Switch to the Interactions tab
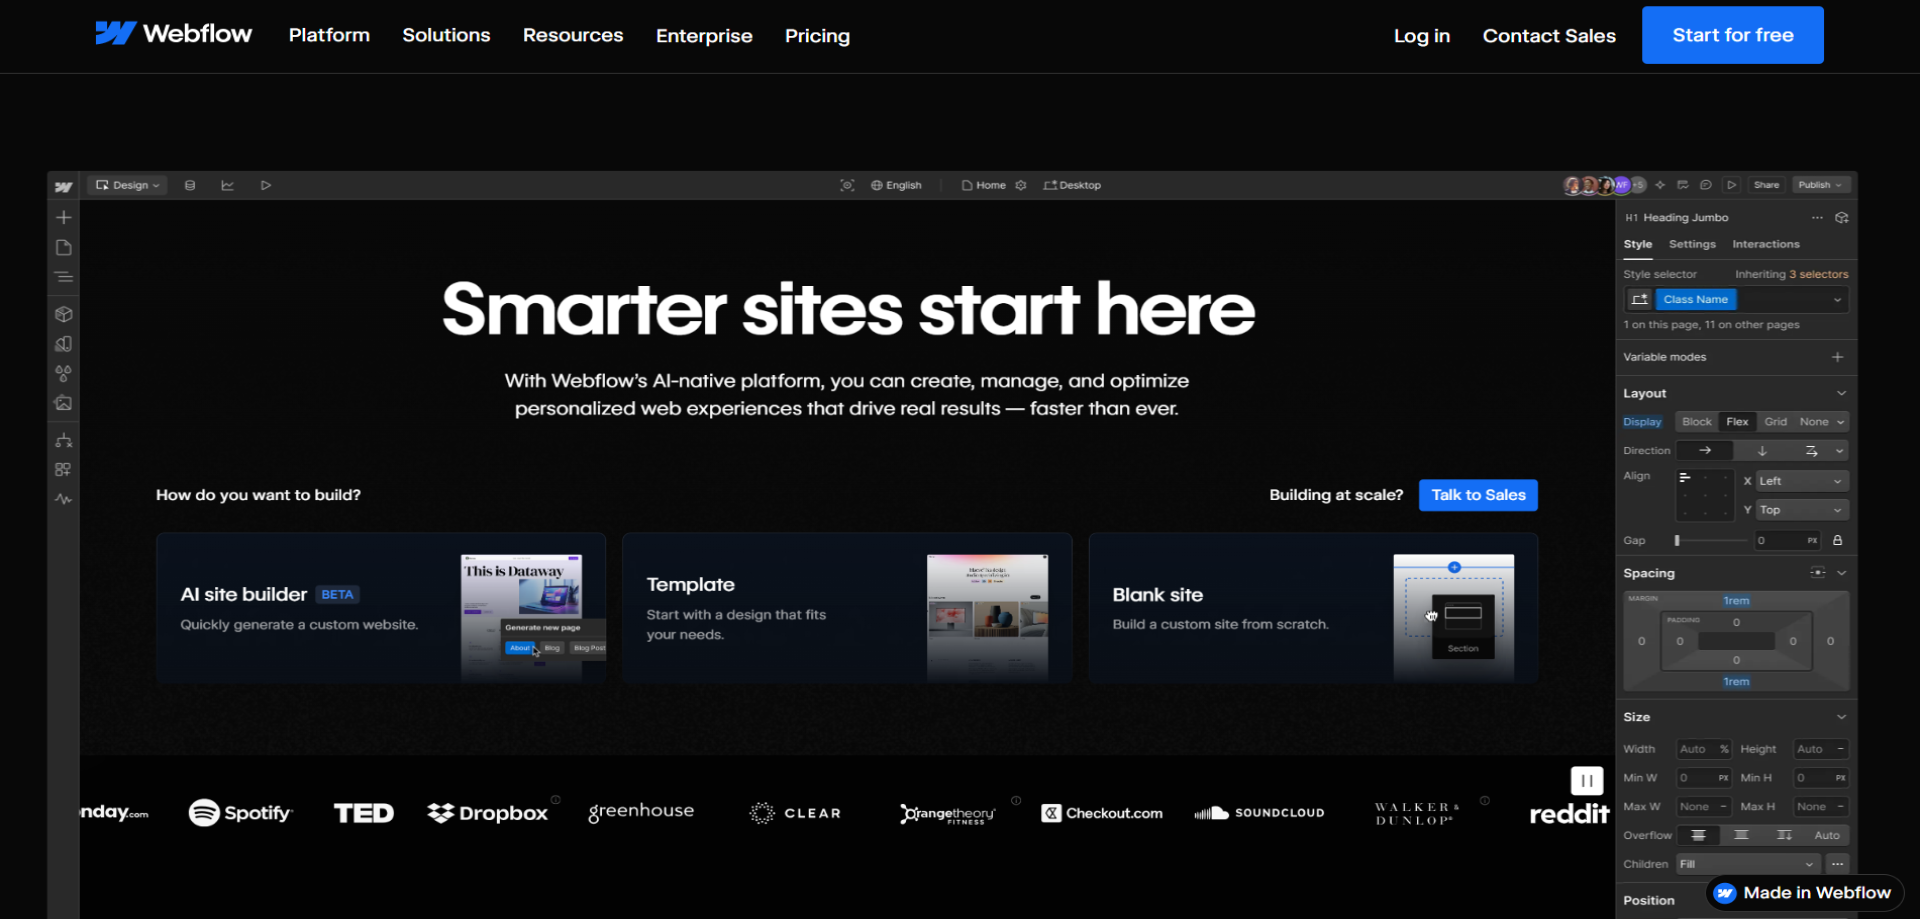The image size is (1920, 919). pyautogui.click(x=1765, y=244)
